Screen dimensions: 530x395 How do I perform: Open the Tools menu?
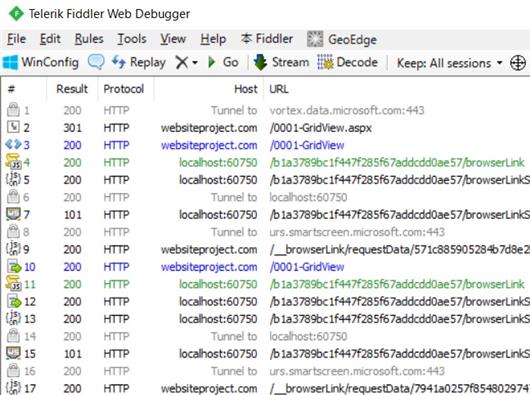click(131, 39)
